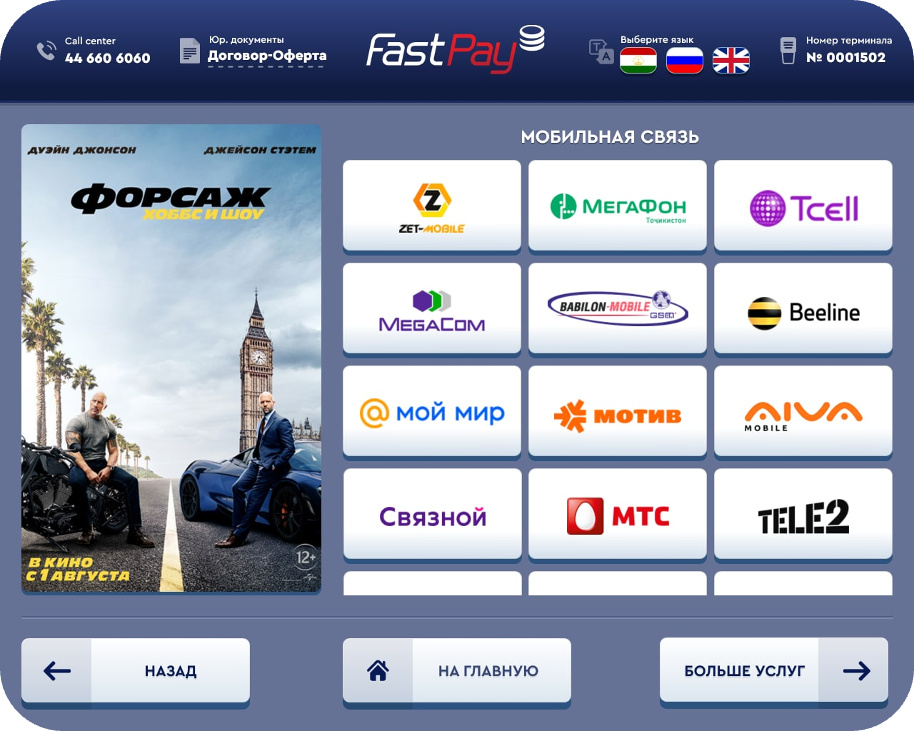Select the Zet-Mobile operator tile

coord(432,205)
